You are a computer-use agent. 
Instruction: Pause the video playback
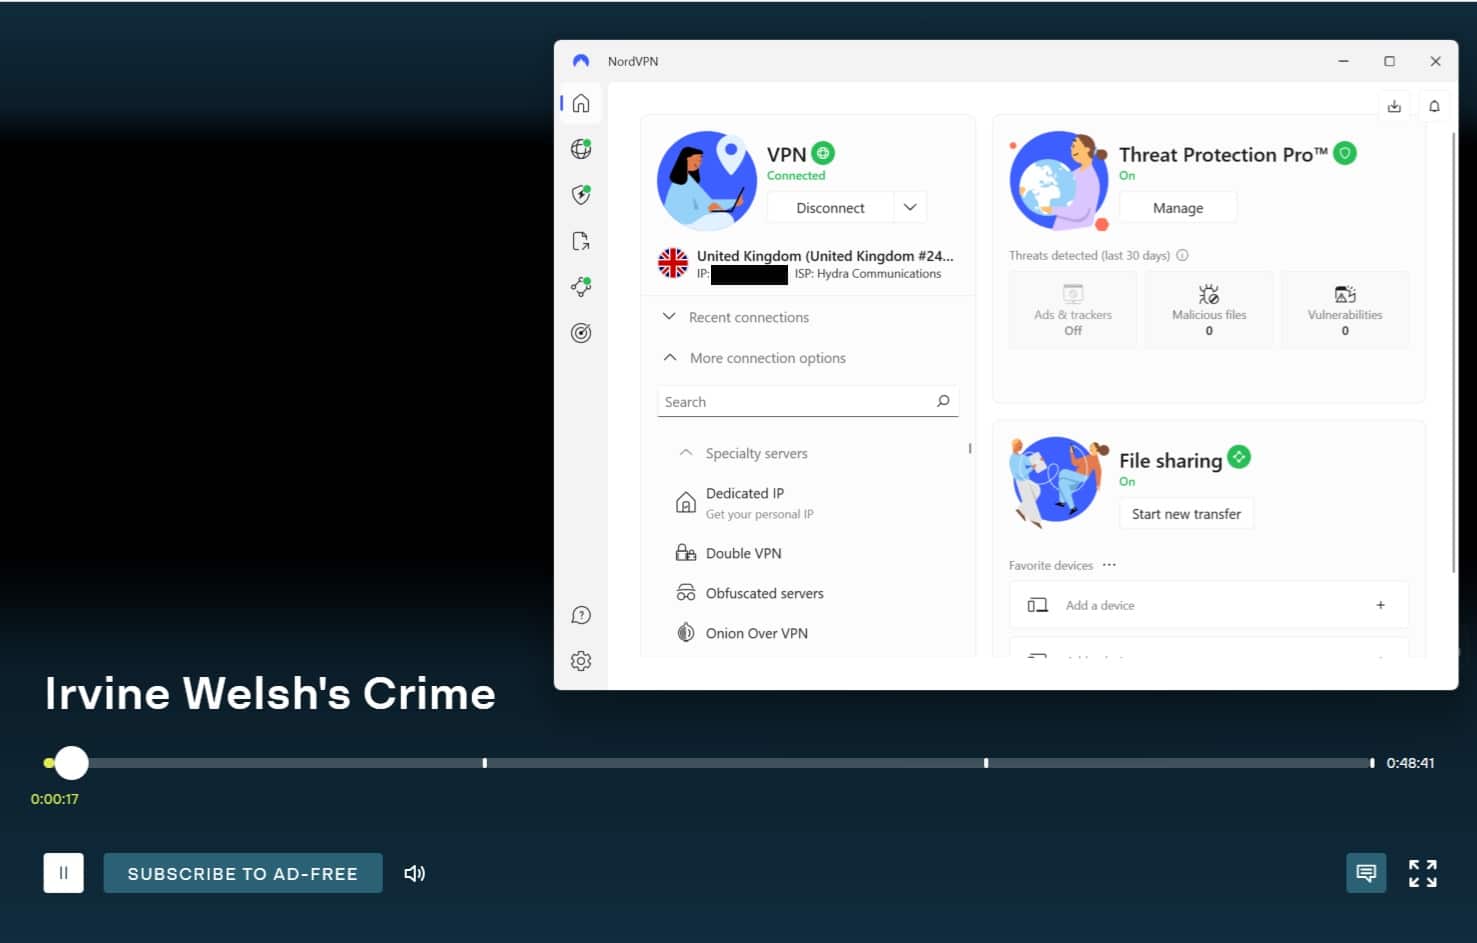[63, 873]
